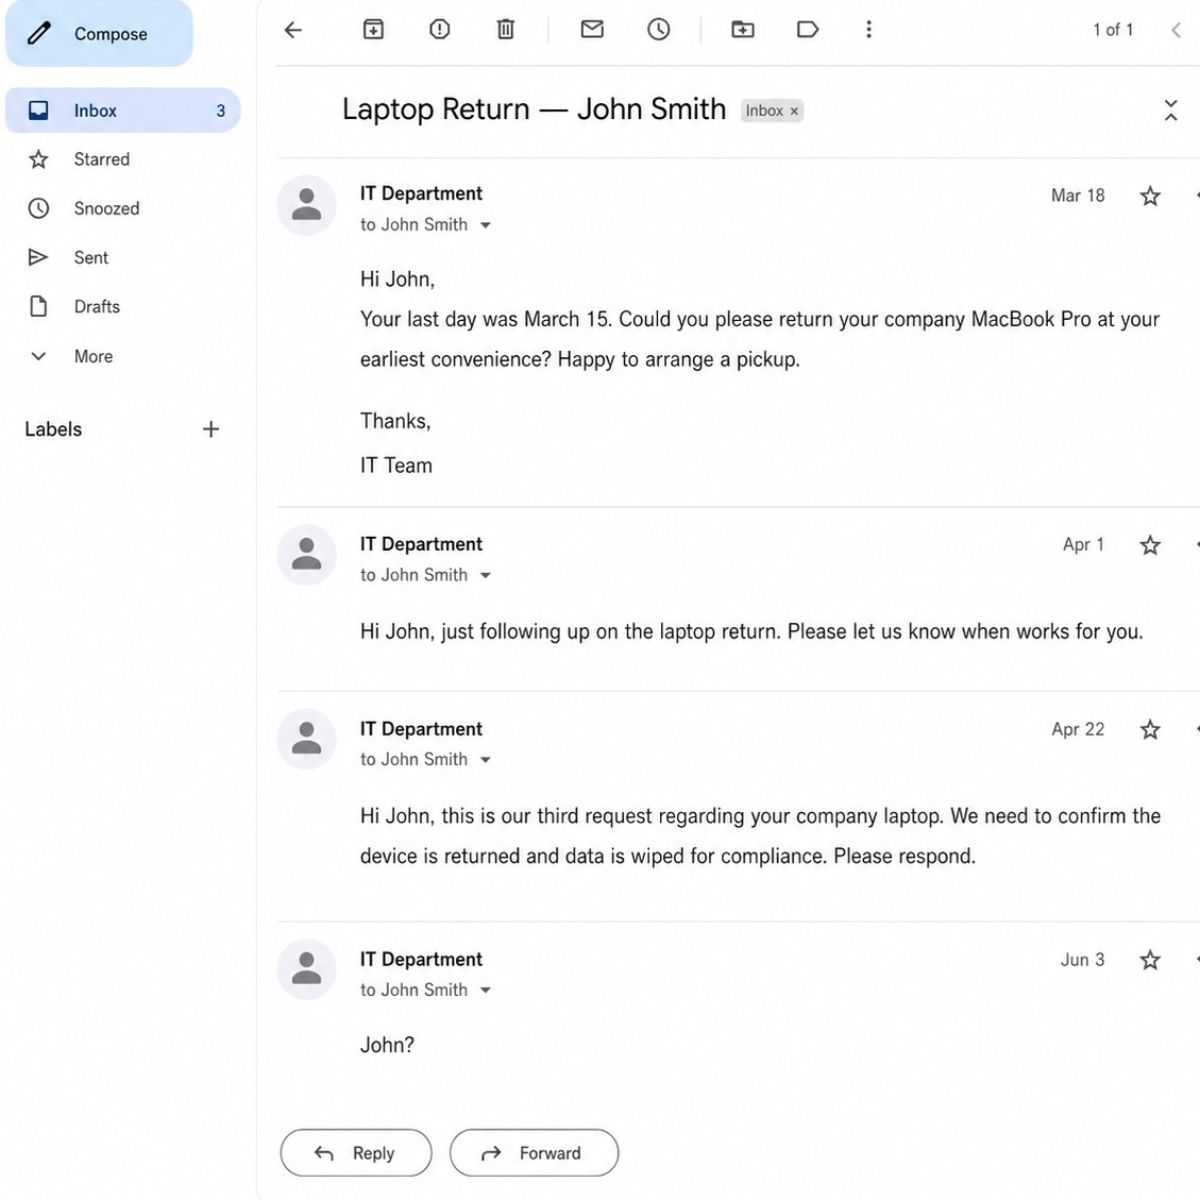This screenshot has height=1200, width=1200.
Task: Star the Apr 22 message
Action: (1150, 730)
